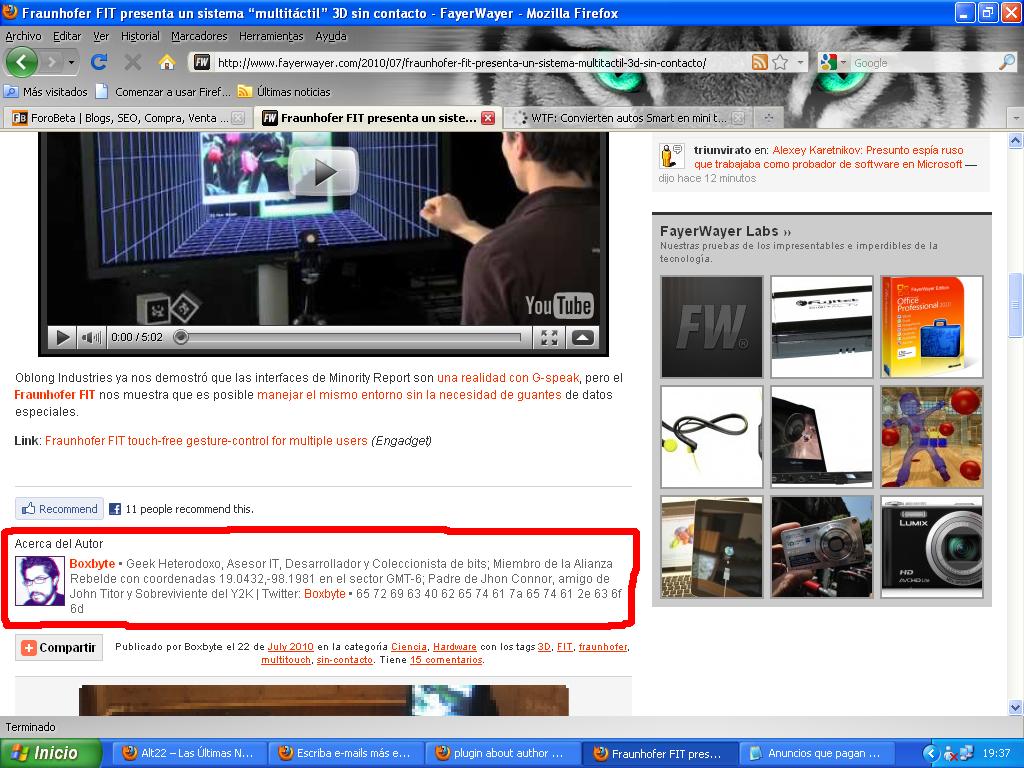The image size is (1024, 768).
Task: Open the Editar menu
Action: click(x=67, y=36)
